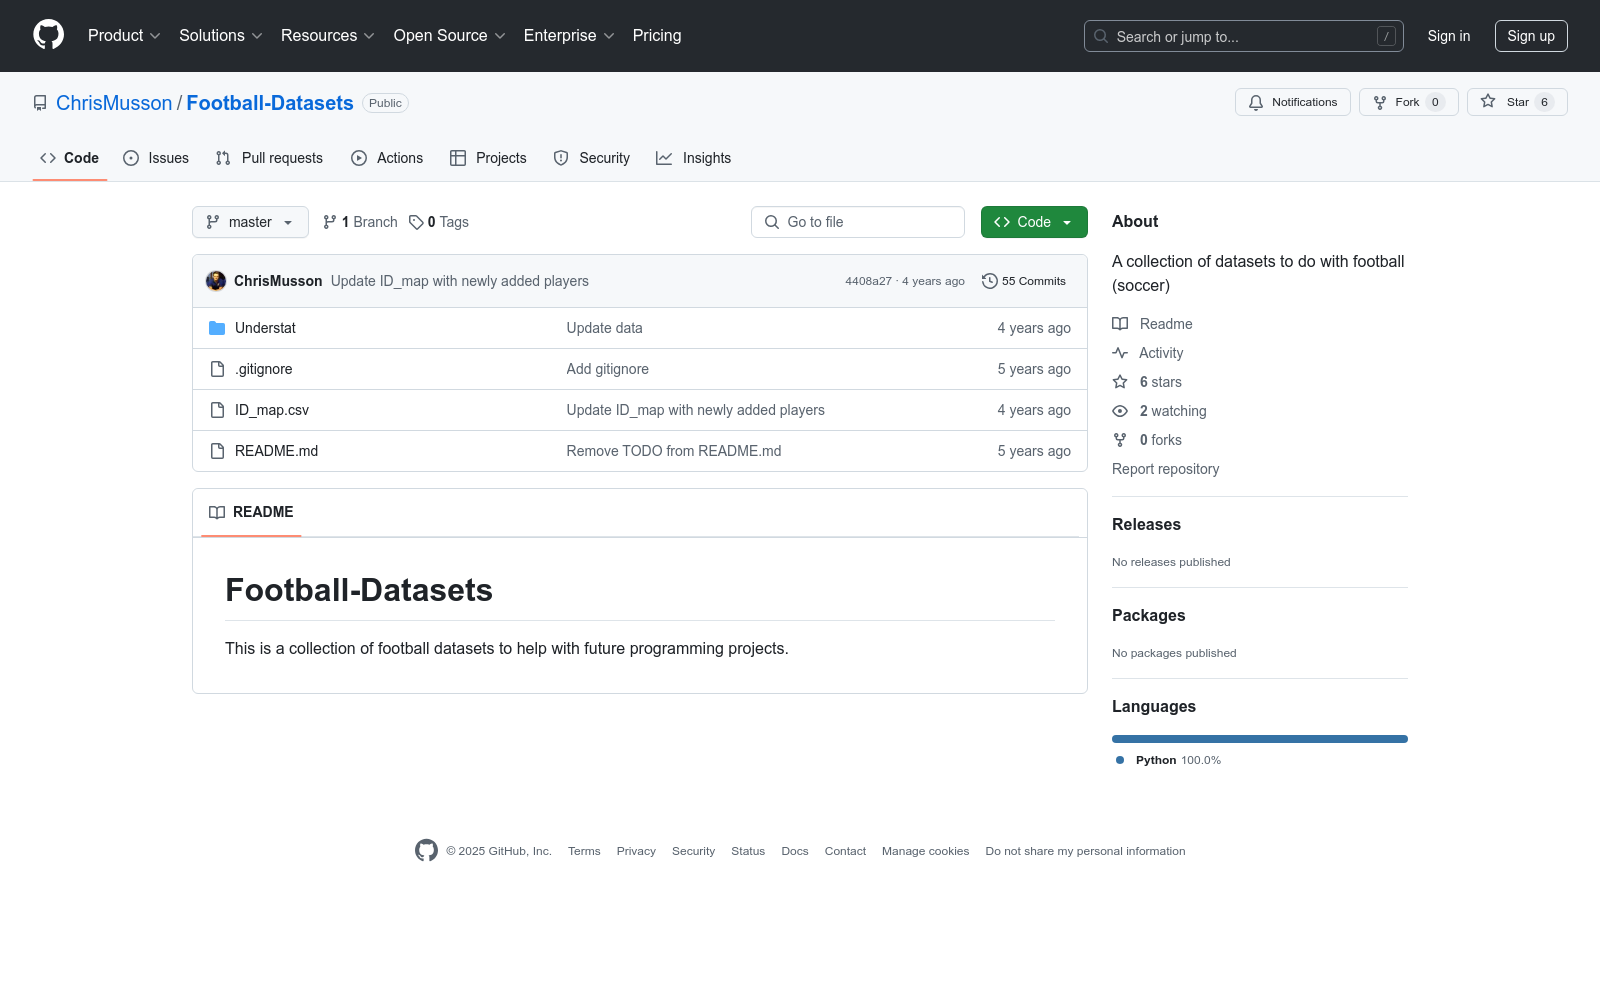The image size is (1600, 1000).
Task: Open the Football-Datasets repository link
Action: 270,103
